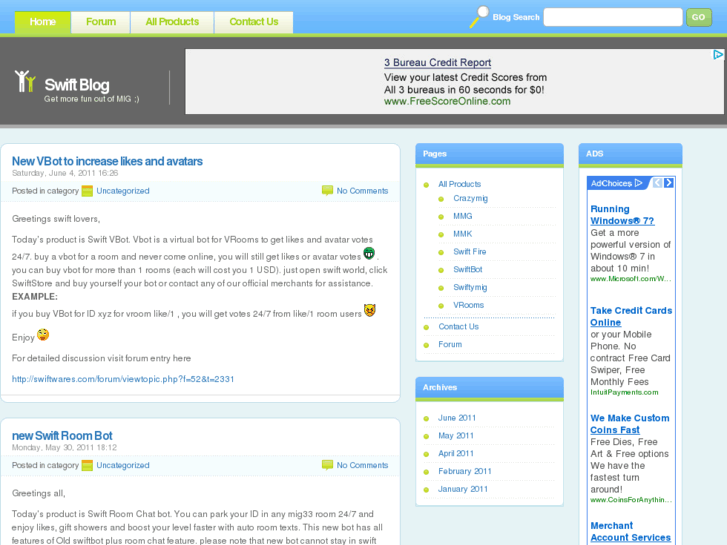Viewport: 727px width, 545px height.
Task: Open No Comments link on VBot post
Action: (x=362, y=191)
